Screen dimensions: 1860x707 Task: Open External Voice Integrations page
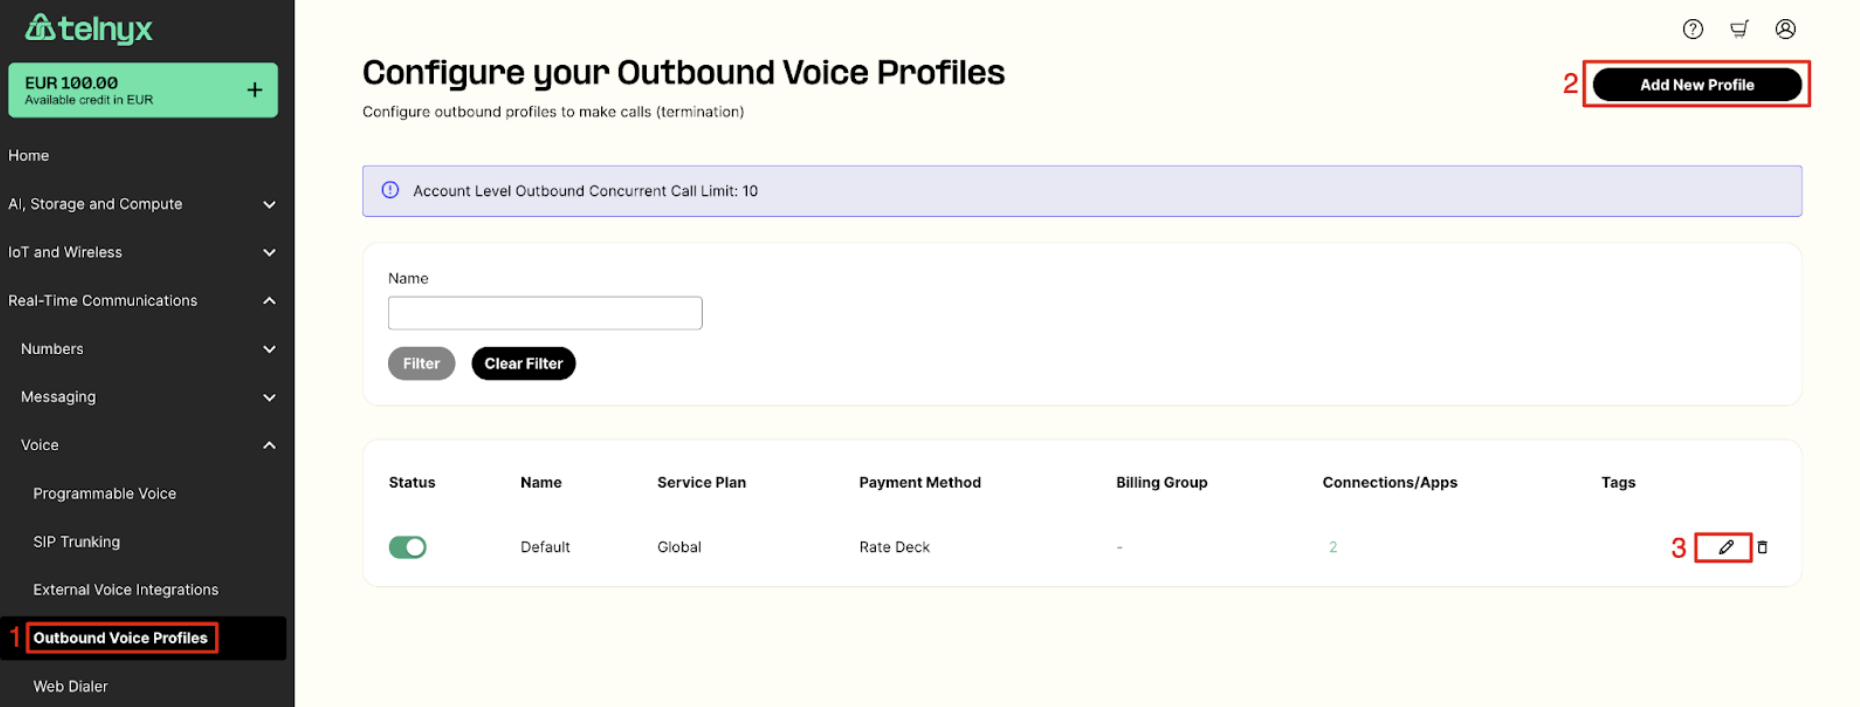click(126, 589)
